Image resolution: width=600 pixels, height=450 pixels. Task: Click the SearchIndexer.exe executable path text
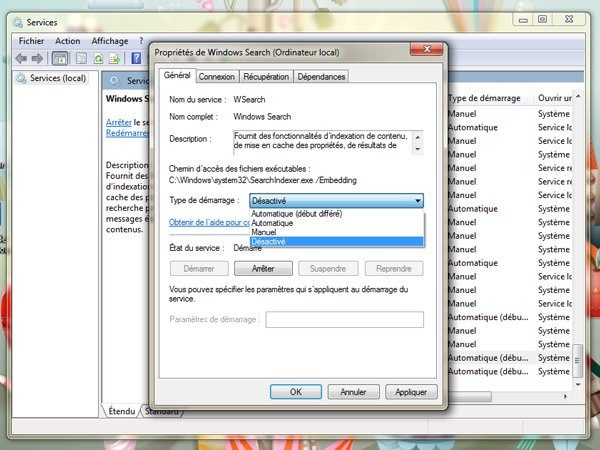262,180
